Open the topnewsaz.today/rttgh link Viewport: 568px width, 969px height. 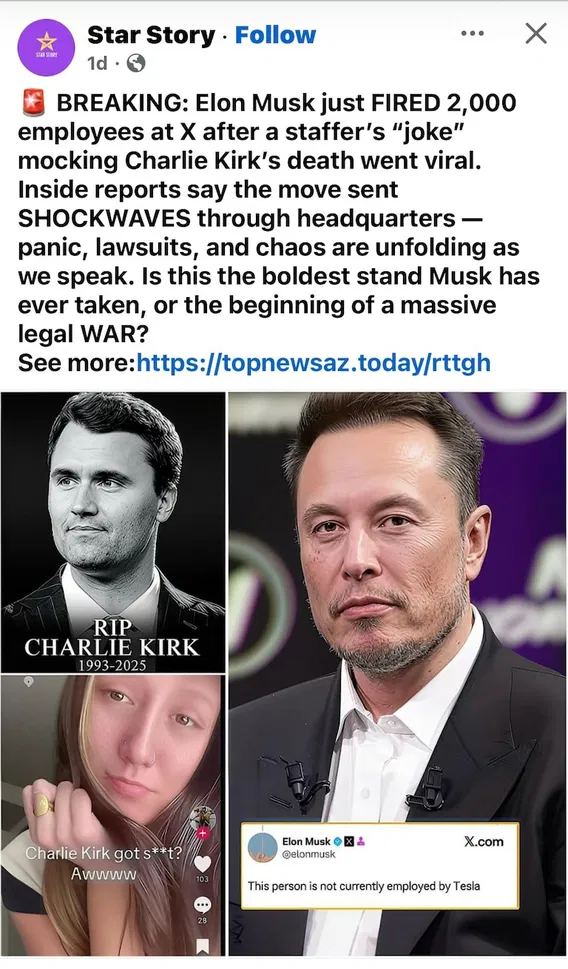tap(313, 363)
